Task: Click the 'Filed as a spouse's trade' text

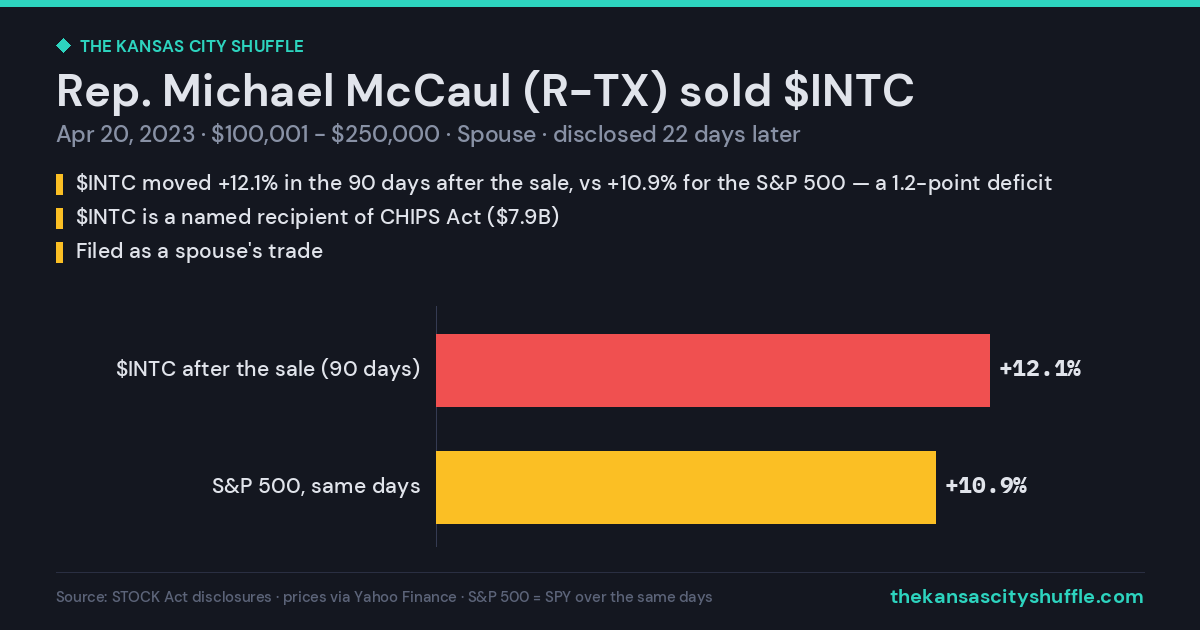Action: coord(199,252)
